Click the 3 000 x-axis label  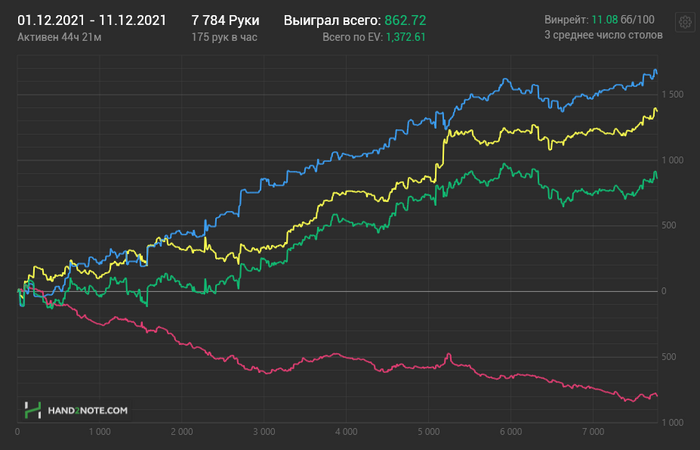[x=264, y=432]
